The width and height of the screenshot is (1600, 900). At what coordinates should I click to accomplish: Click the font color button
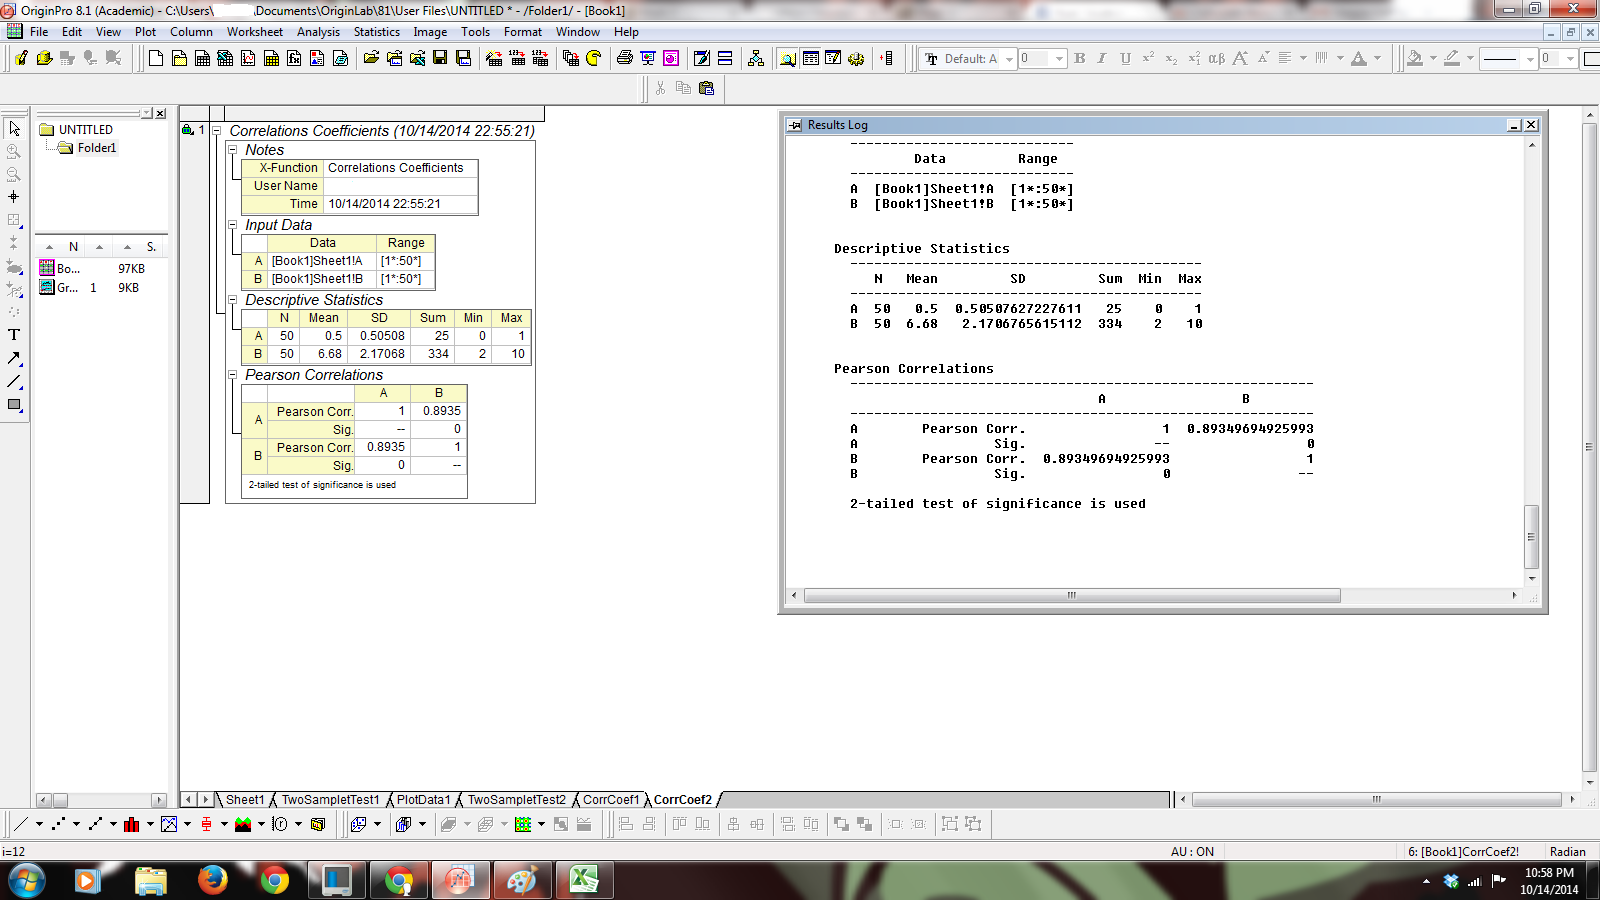1359,59
